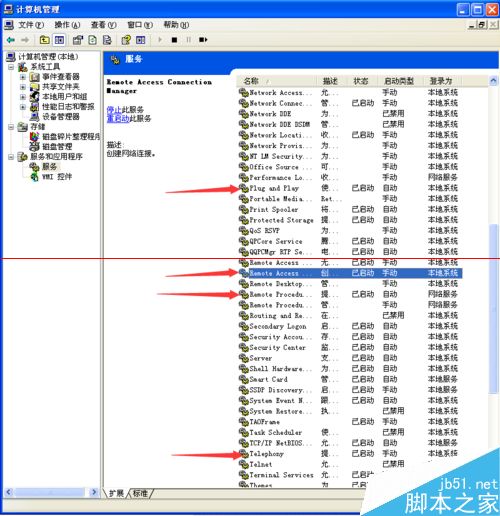Collapse the 系统工具 tree node

pos(11,67)
